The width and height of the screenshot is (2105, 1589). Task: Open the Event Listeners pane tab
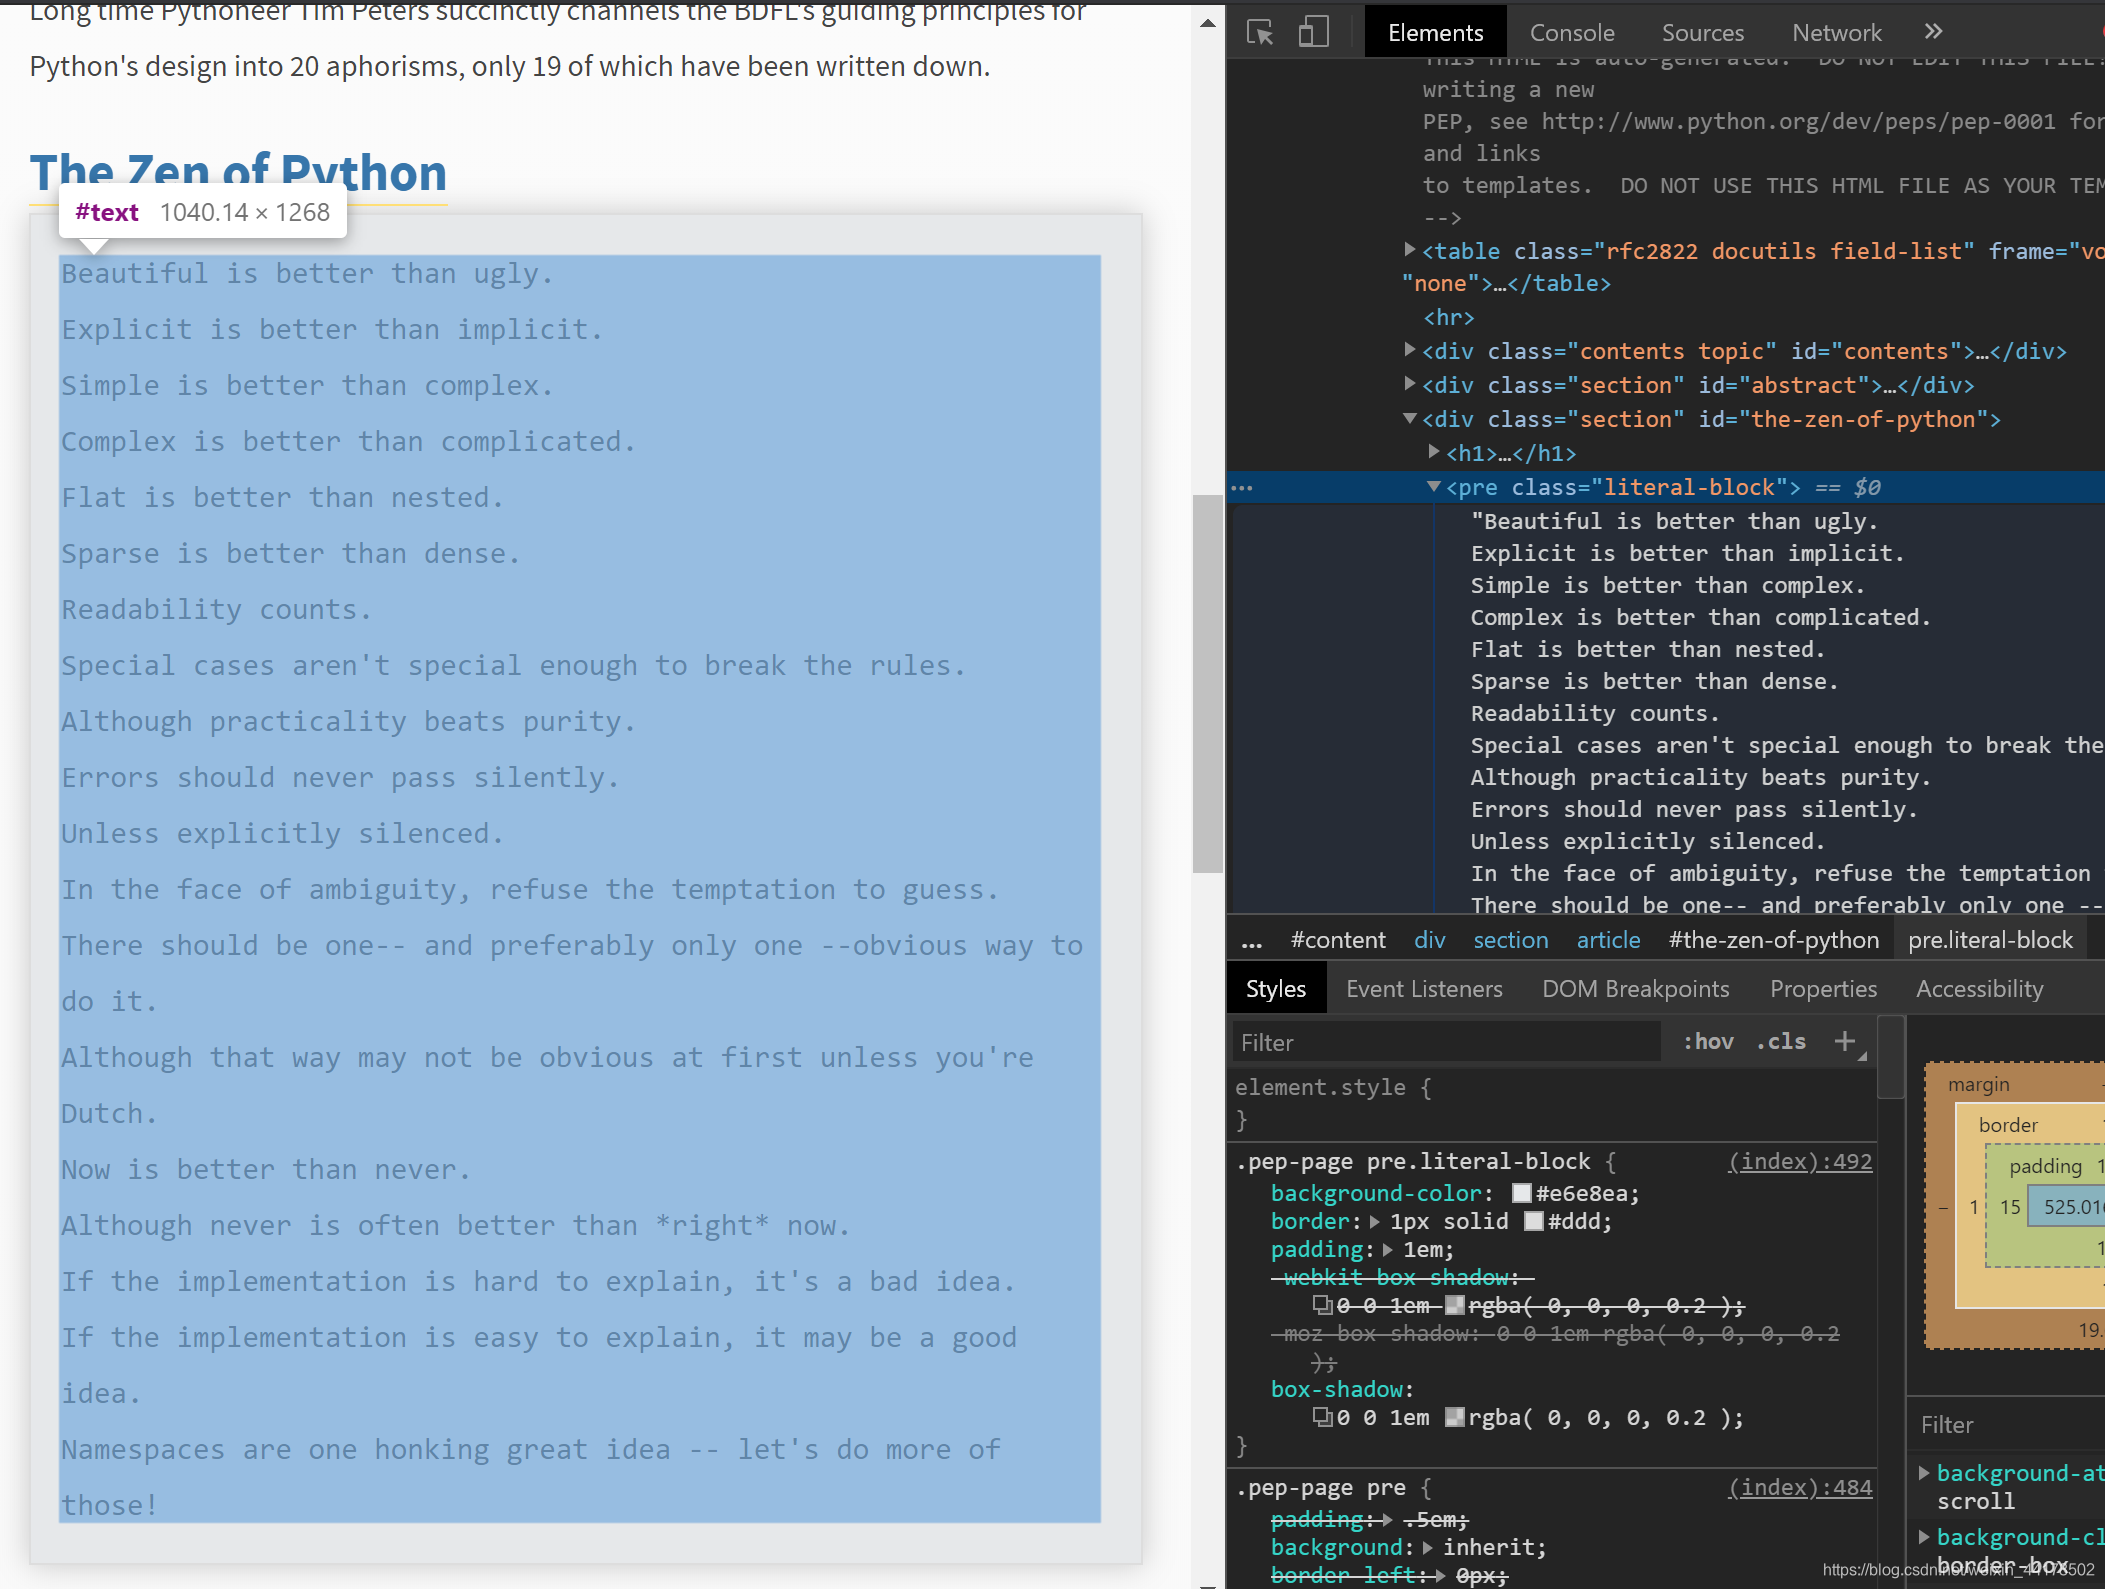(1424, 989)
